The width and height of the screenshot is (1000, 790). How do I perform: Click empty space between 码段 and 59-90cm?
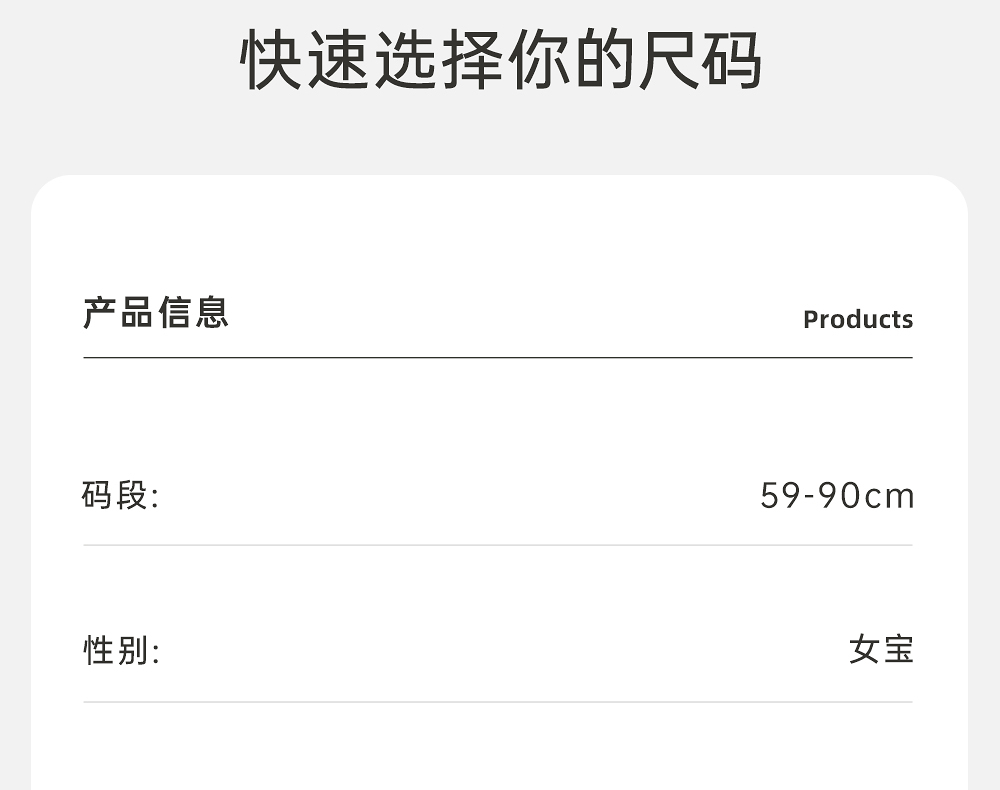click(x=460, y=496)
